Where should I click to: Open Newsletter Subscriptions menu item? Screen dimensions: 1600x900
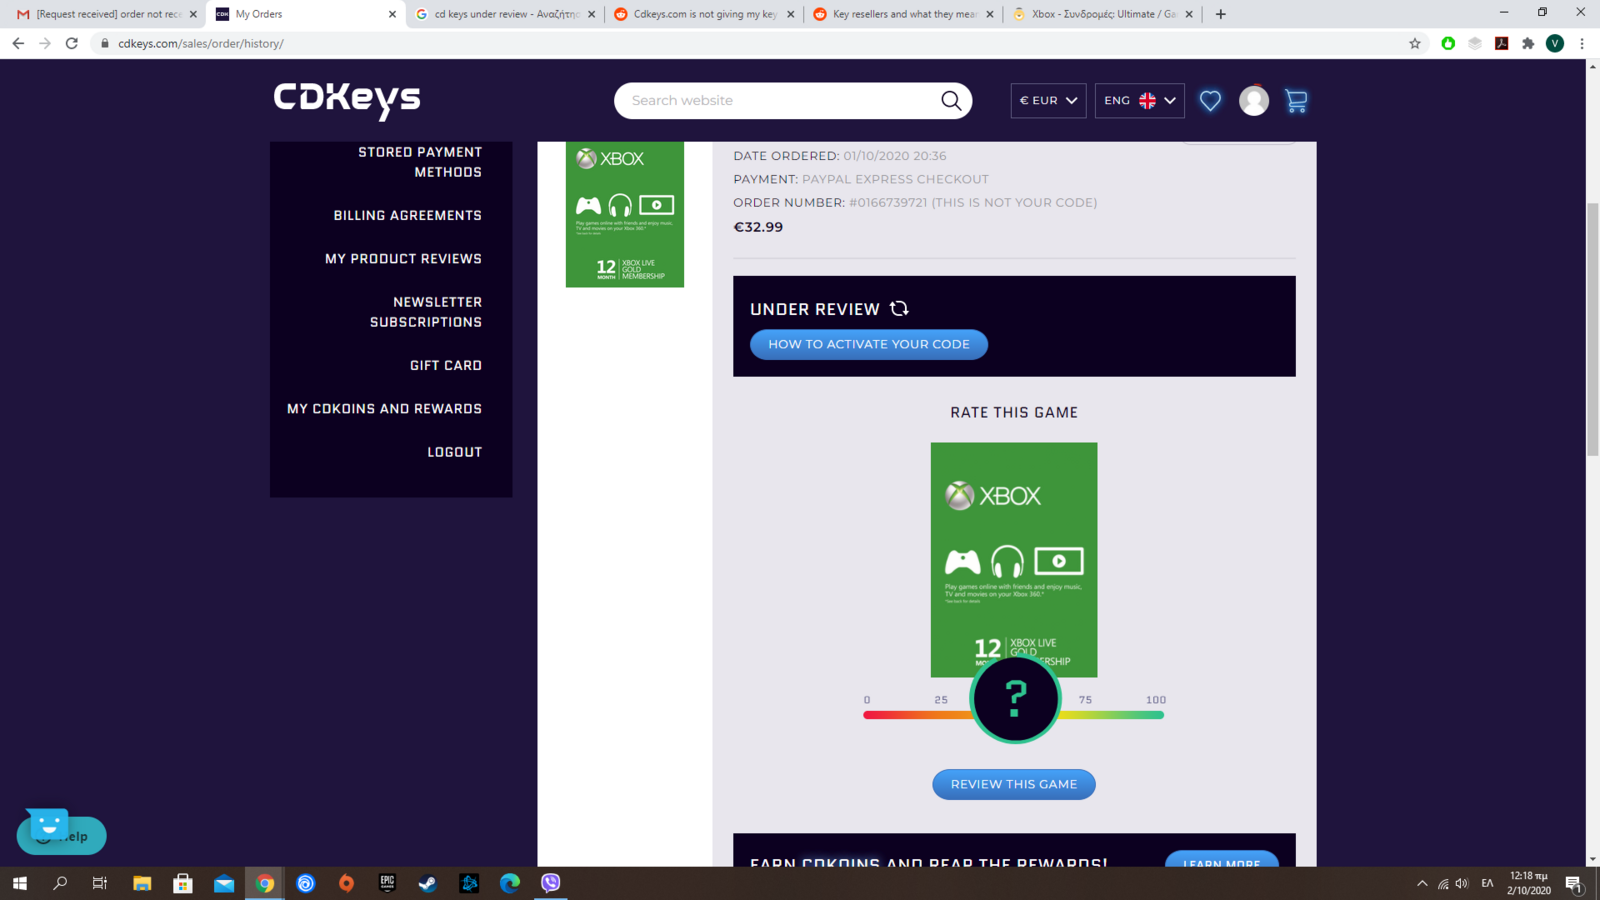point(426,312)
